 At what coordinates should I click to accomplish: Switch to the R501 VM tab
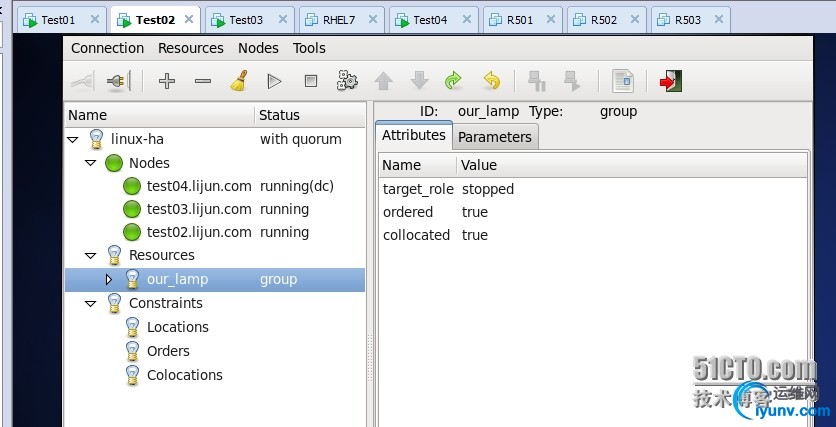point(520,20)
